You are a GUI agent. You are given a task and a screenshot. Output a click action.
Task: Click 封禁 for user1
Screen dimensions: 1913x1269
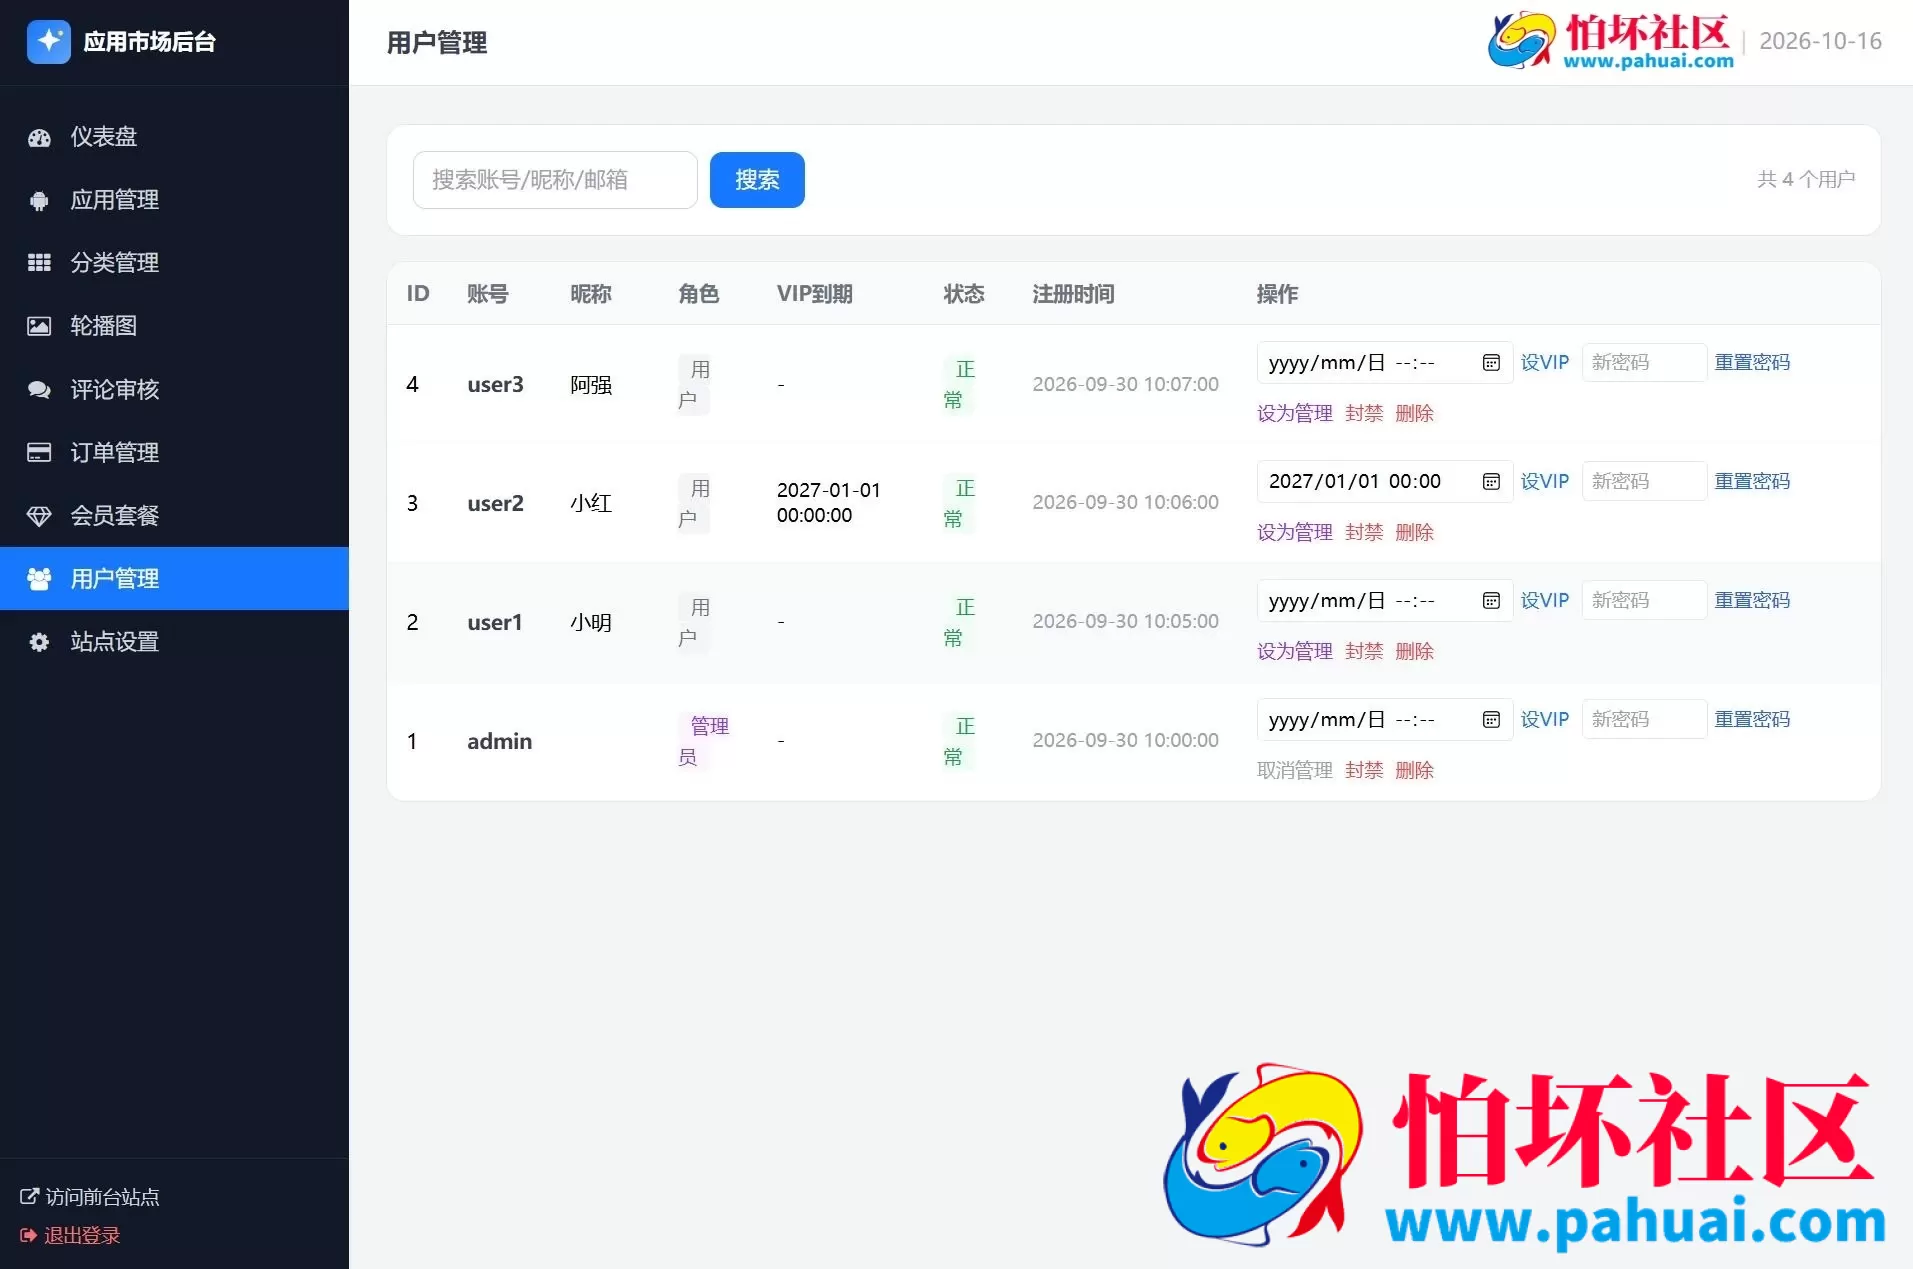coord(1364,651)
